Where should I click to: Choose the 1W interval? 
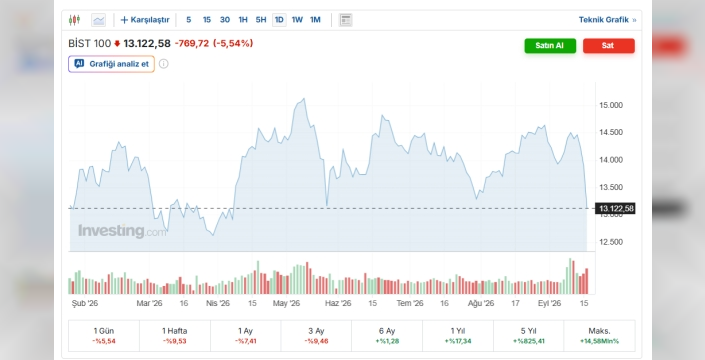click(x=297, y=20)
